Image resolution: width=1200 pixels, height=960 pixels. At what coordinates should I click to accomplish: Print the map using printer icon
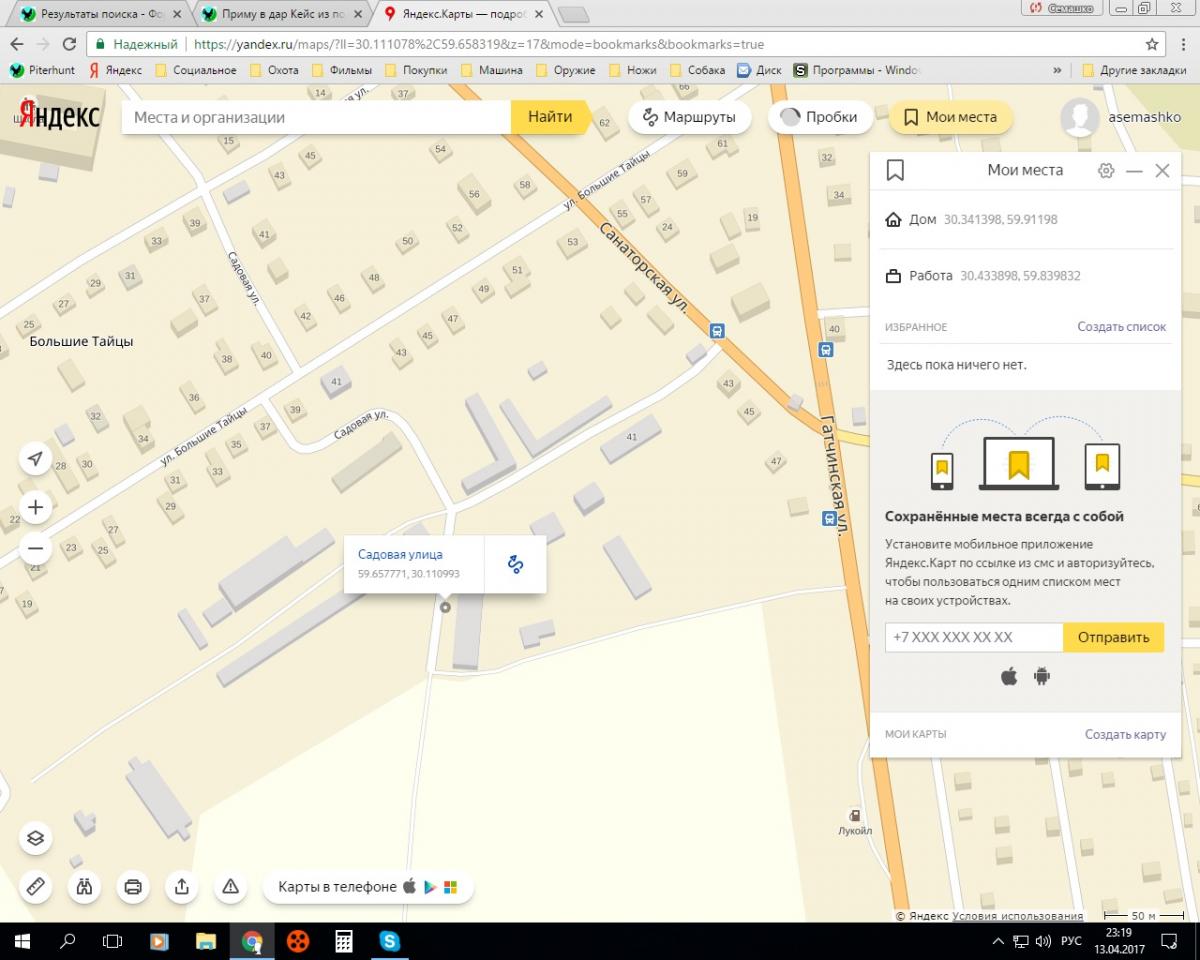132,886
